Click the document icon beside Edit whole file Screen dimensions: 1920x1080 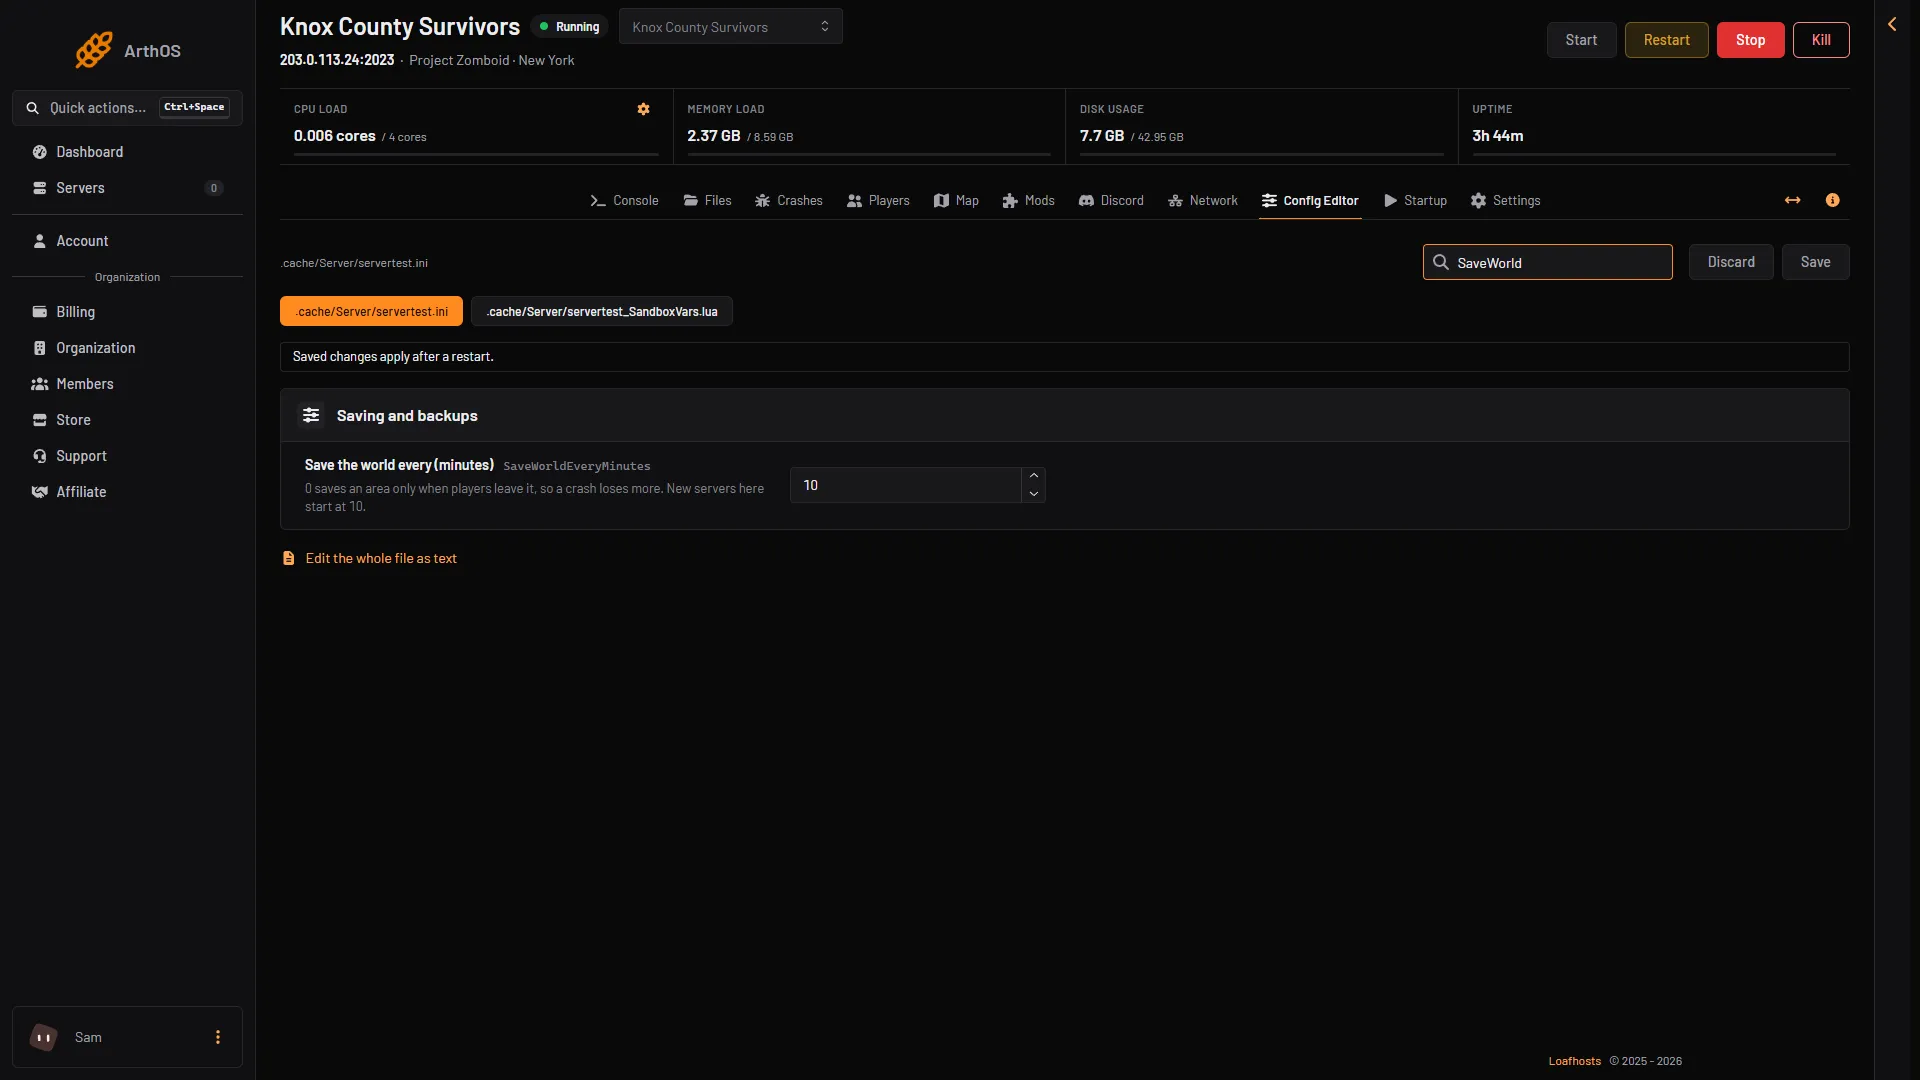288,558
